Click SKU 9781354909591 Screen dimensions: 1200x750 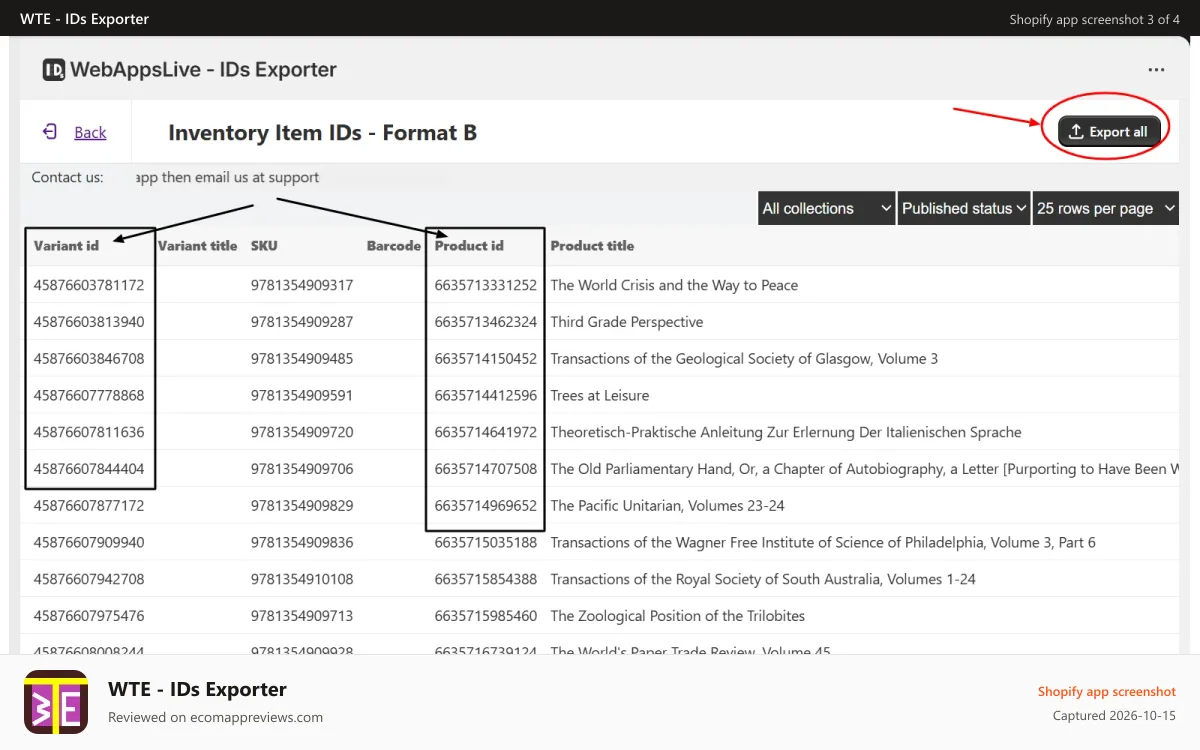pos(302,395)
